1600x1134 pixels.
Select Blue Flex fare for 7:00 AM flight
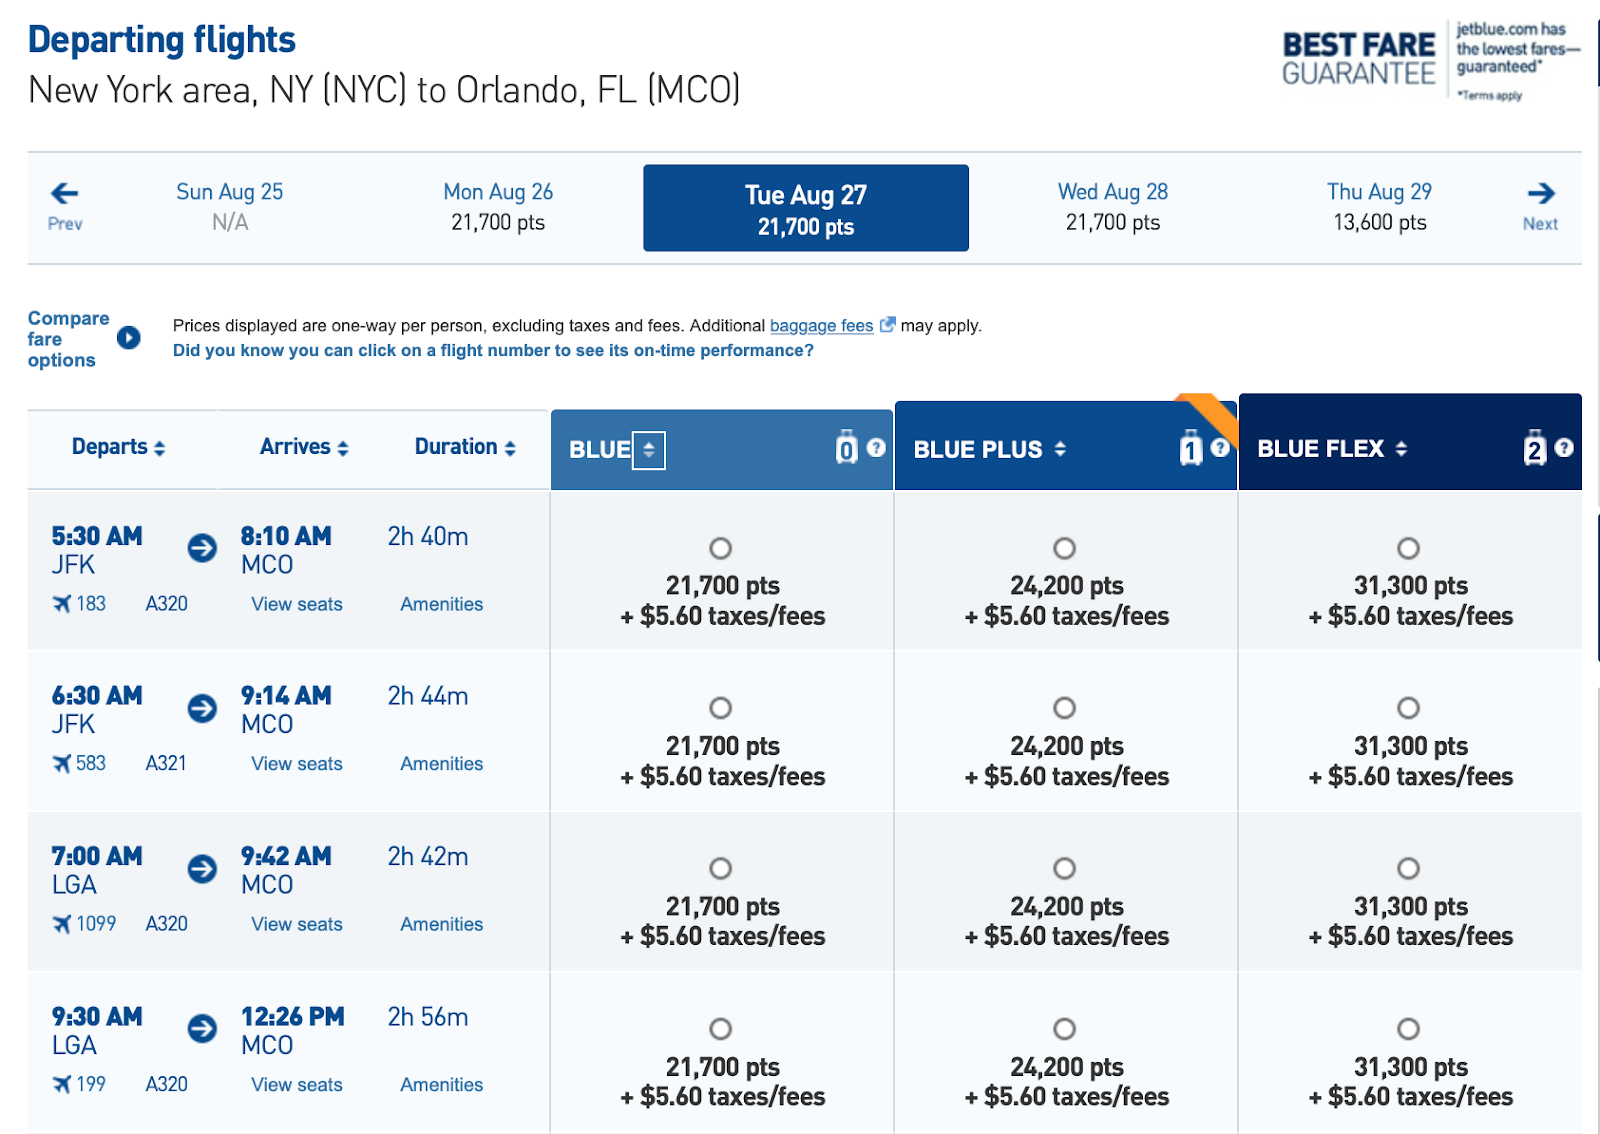(1408, 868)
